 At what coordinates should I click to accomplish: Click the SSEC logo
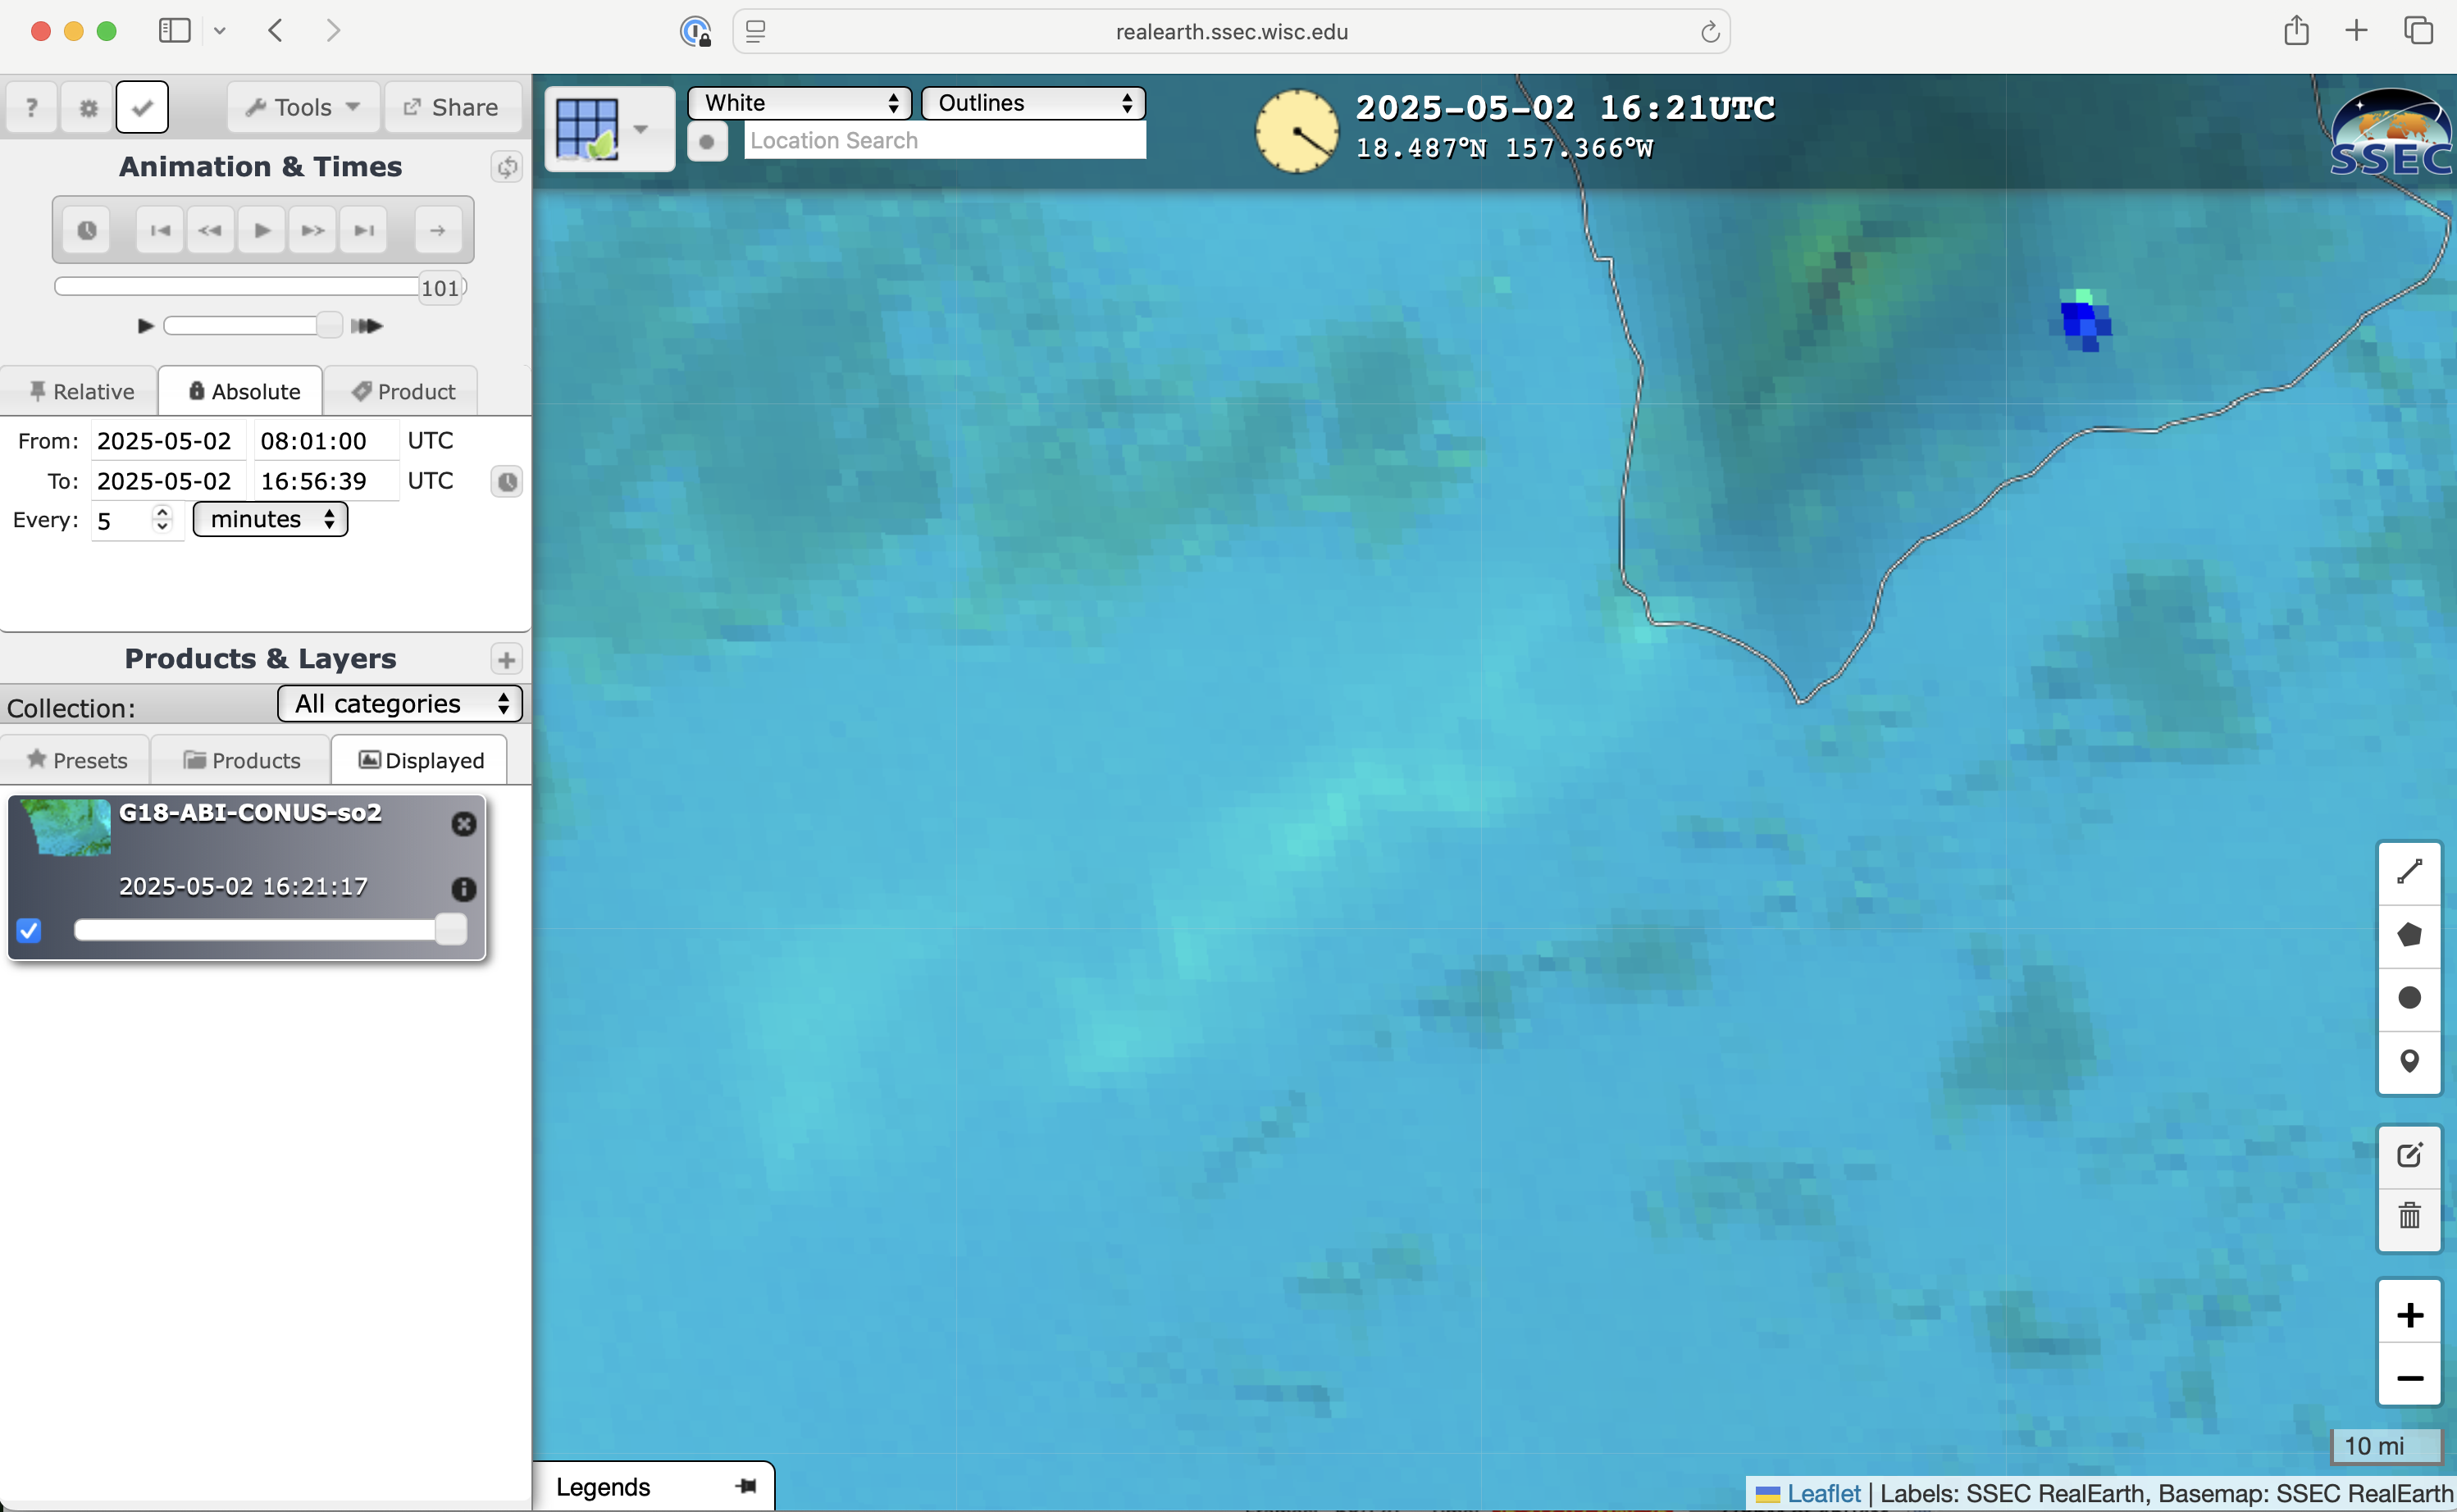point(2391,134)
